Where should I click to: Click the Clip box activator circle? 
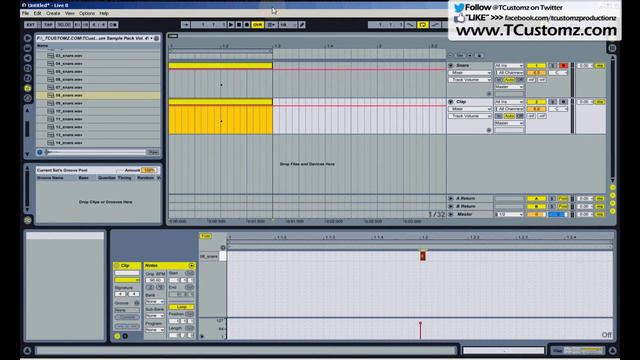coord(116,265)
